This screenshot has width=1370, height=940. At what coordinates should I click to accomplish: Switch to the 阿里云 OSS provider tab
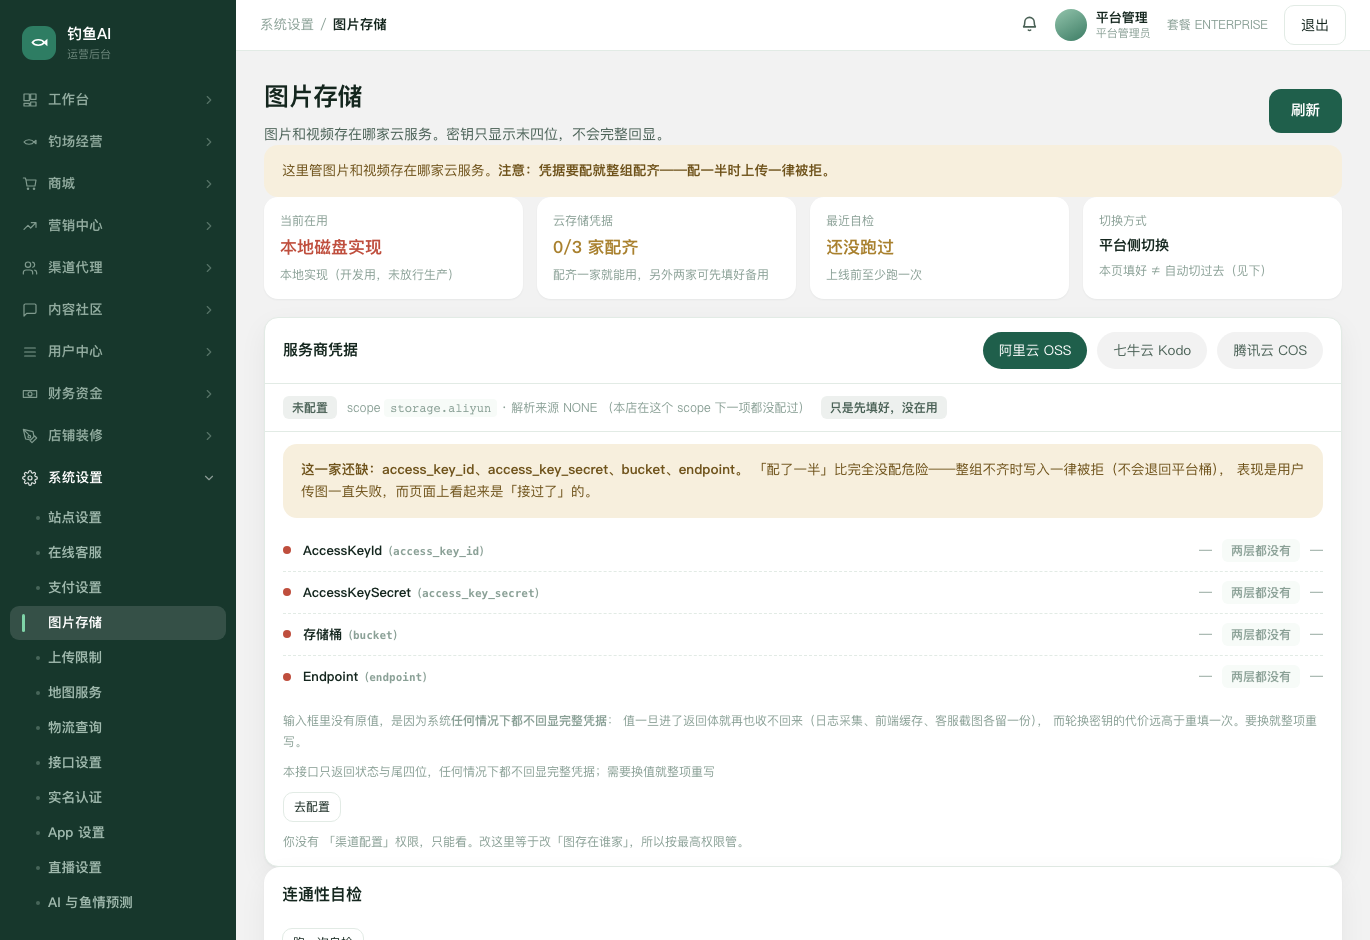pos(1035,351)
